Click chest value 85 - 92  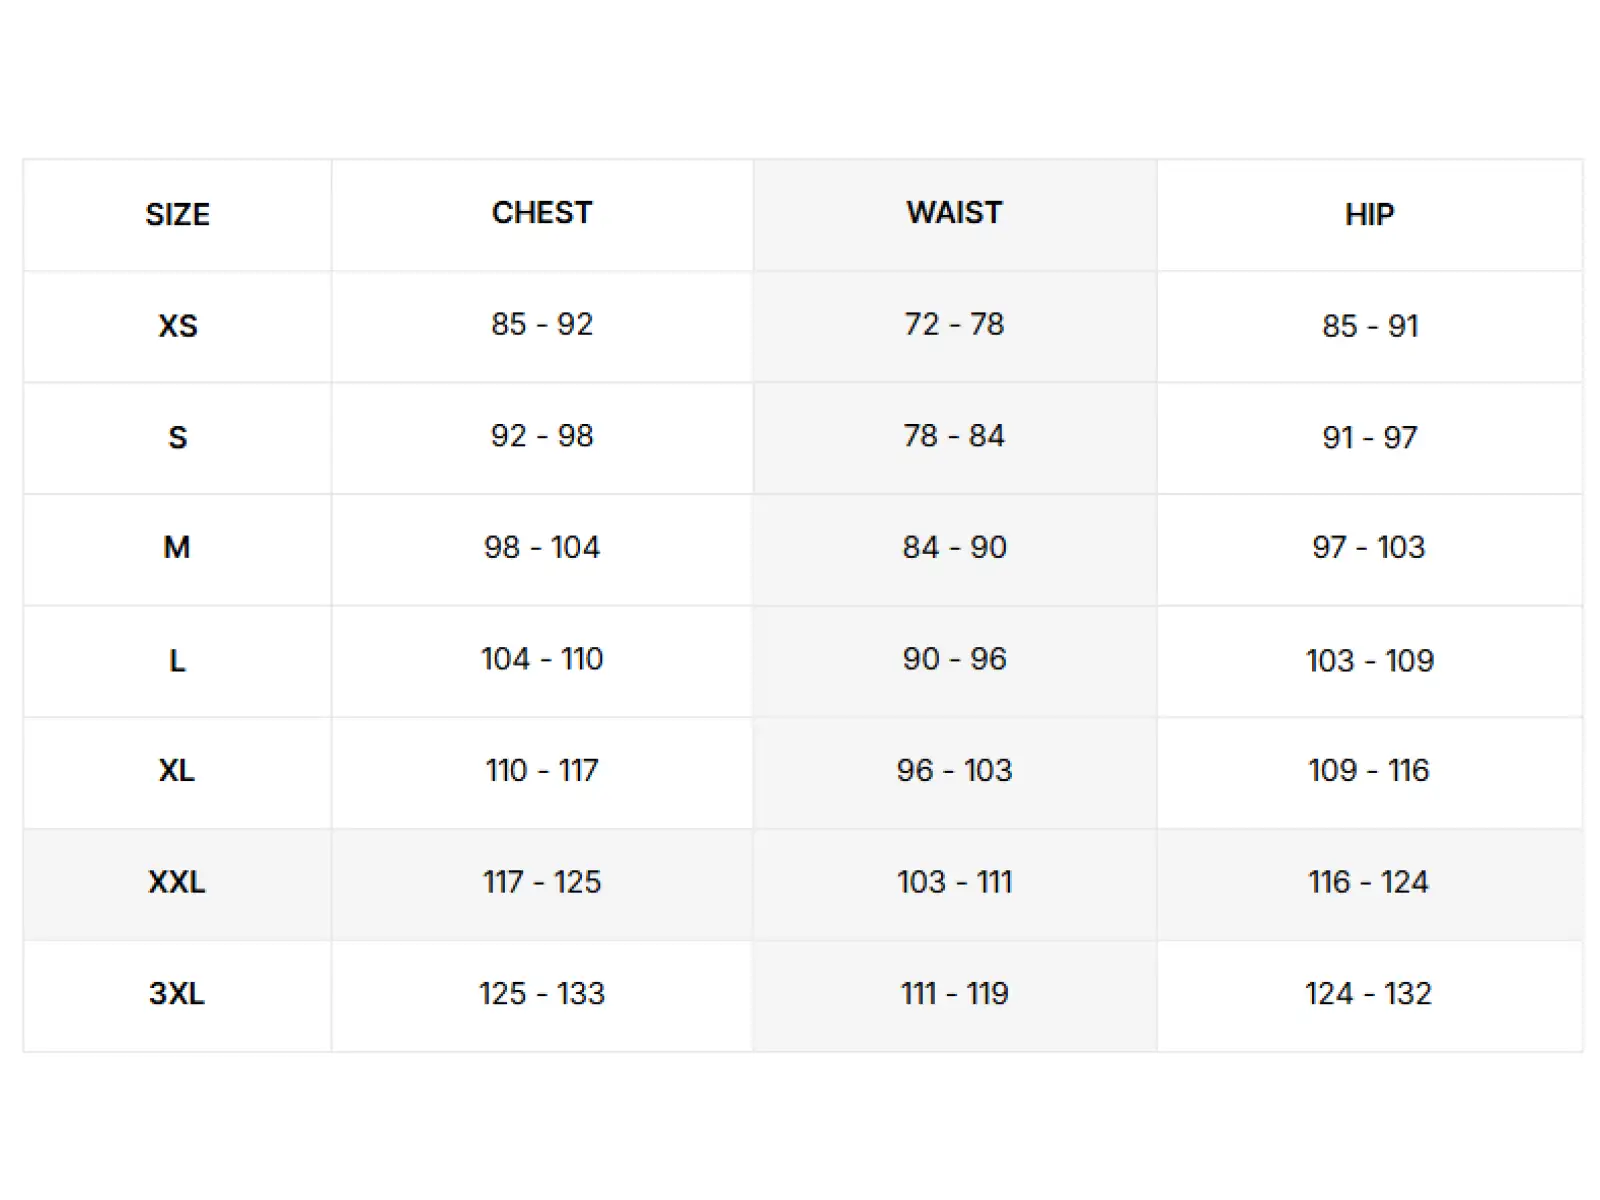(x=542, y=324)
